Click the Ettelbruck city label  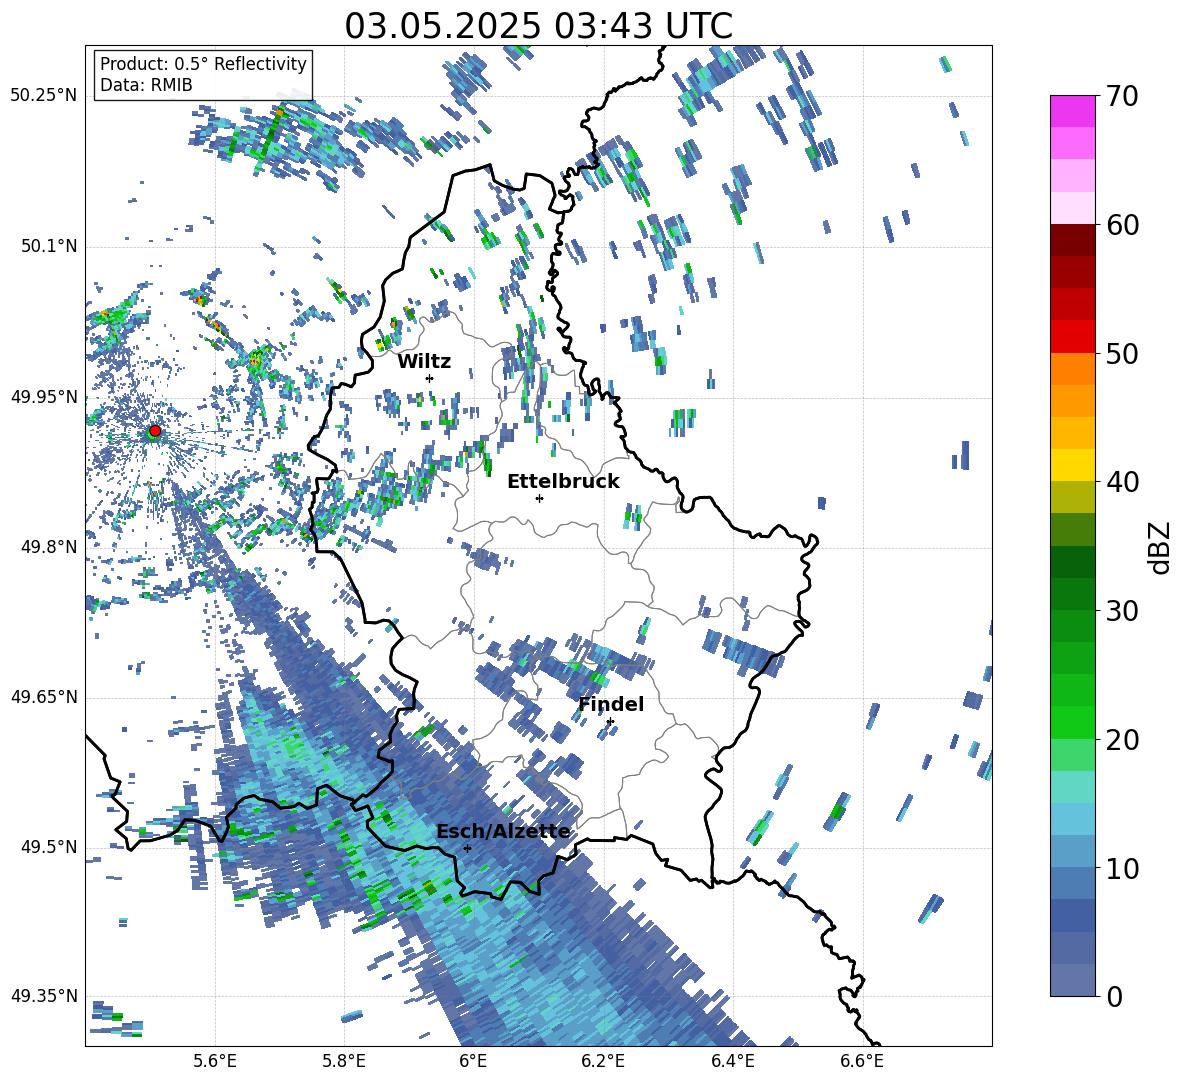pyautogui.click(x=563, y=482)
